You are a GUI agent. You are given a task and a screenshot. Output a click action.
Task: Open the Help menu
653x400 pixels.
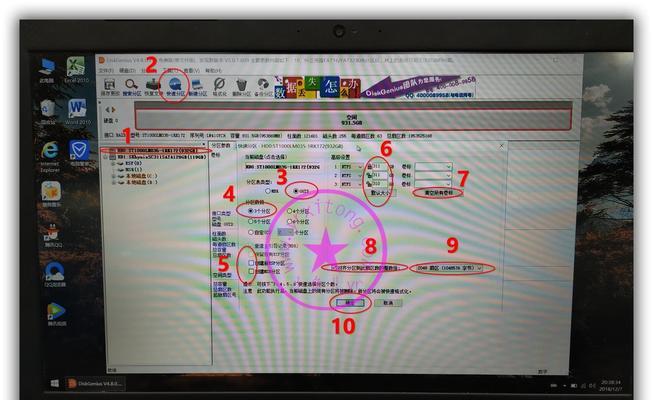213,70
